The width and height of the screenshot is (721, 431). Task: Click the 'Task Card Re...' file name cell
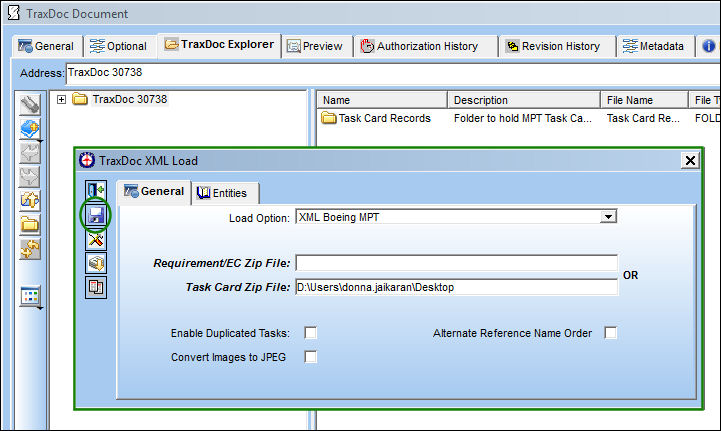click(643, 118)
